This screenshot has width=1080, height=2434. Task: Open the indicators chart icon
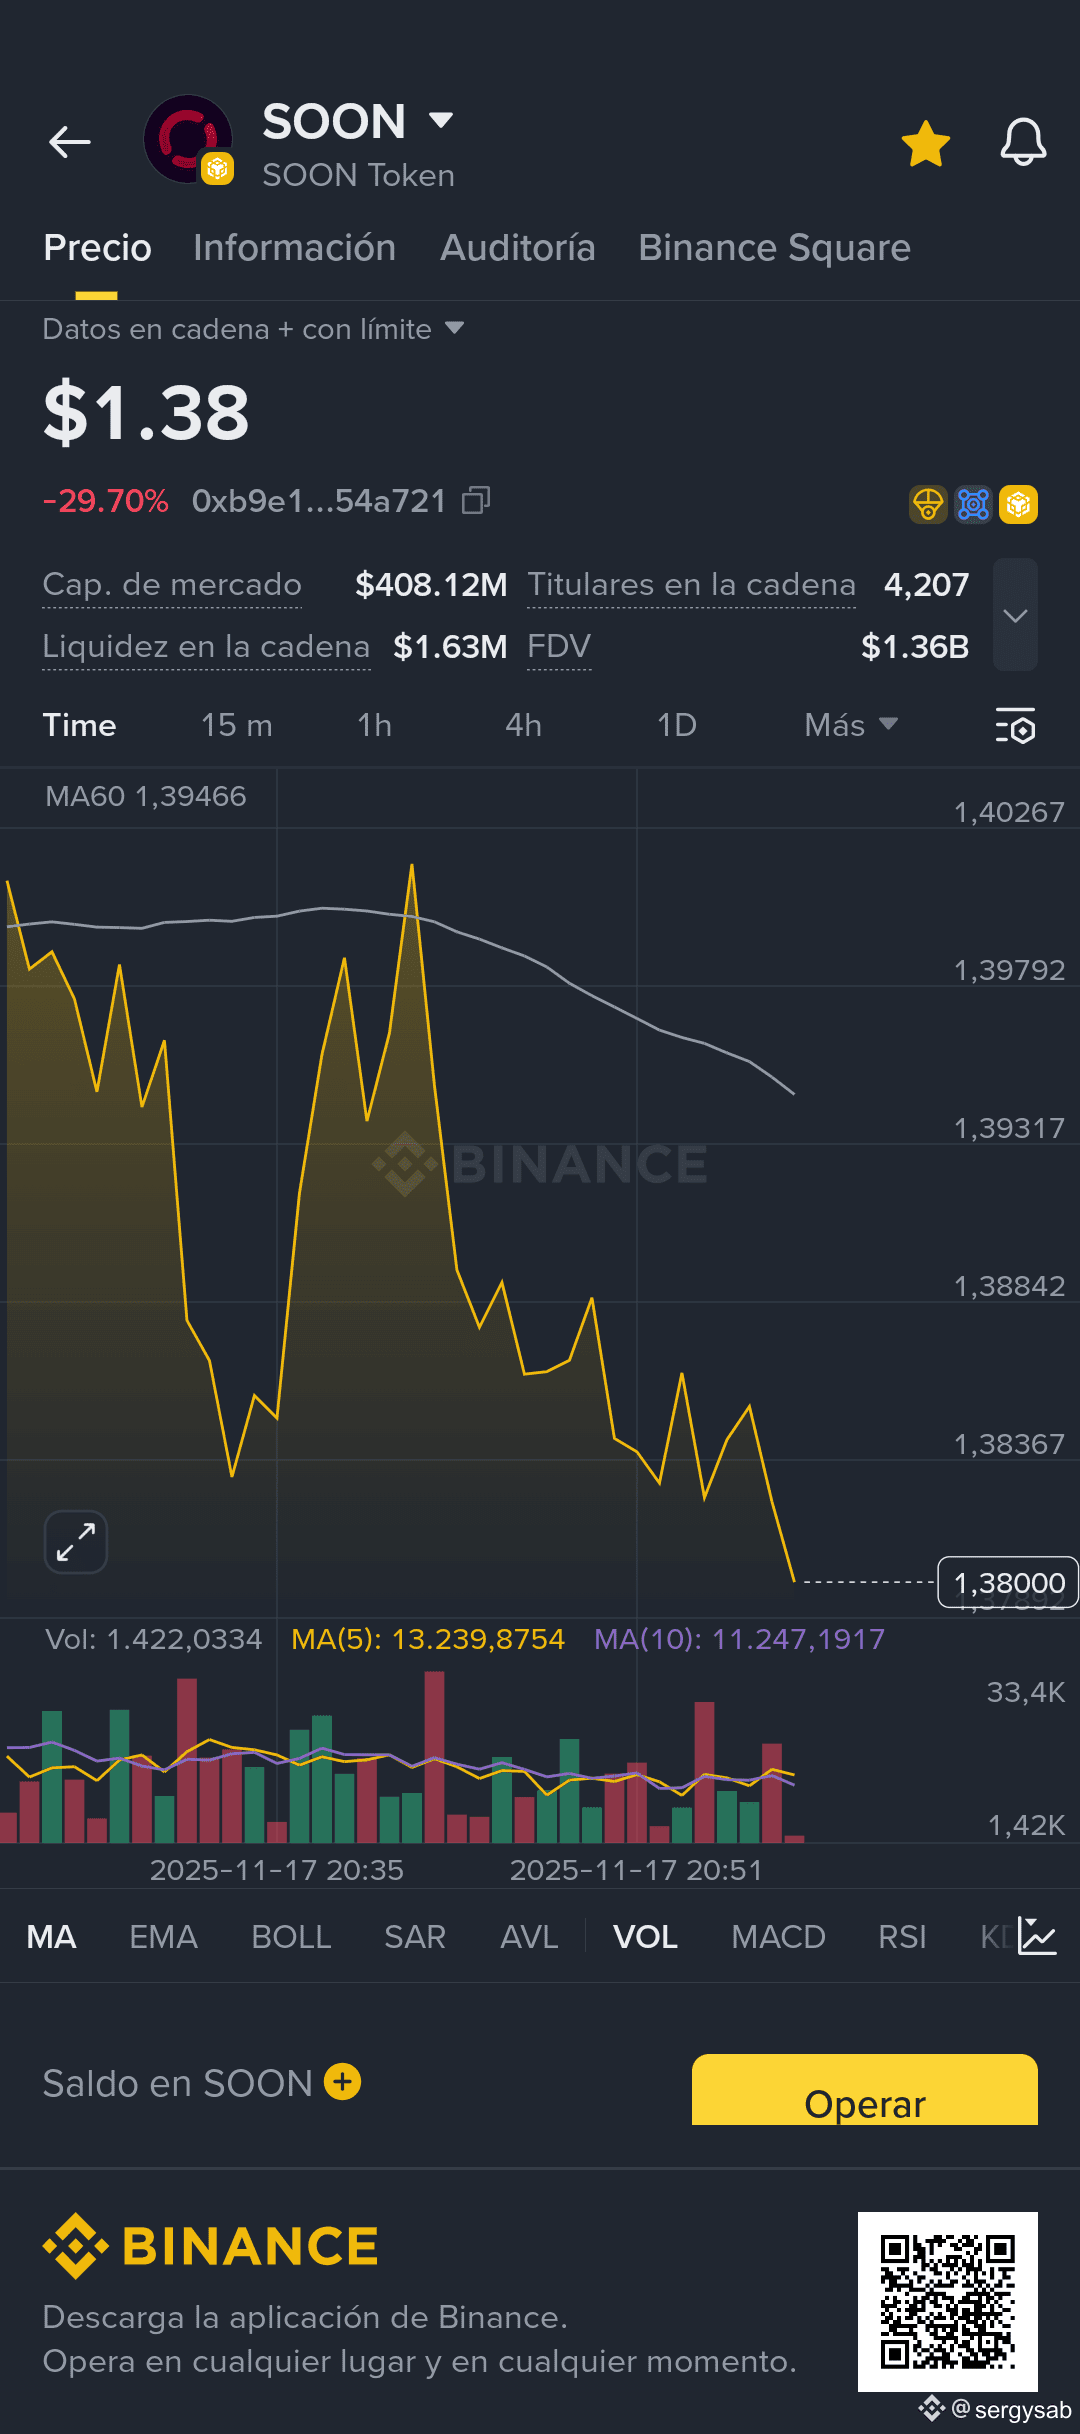(1037, 1936)
